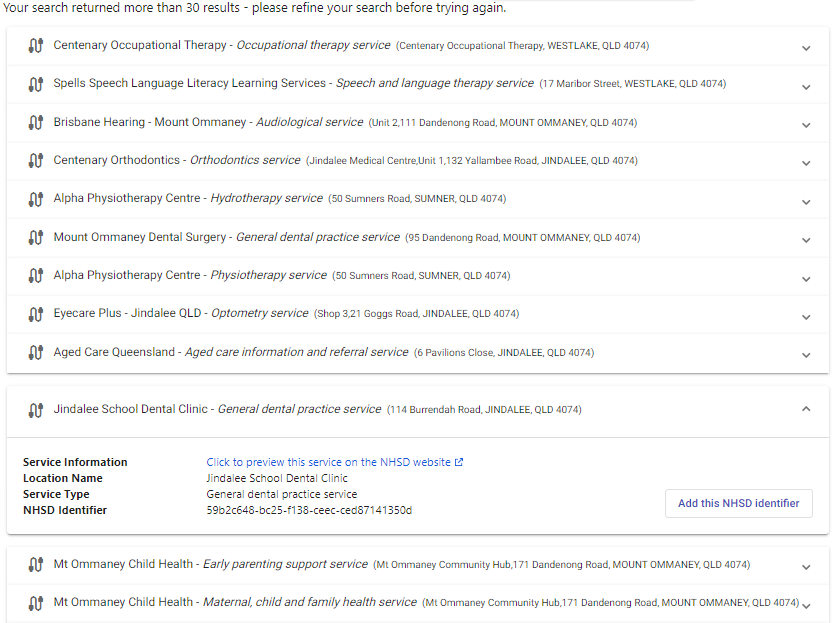
Task: Expand Mt Ommaney Early parenting support chevron
Action: pyautogui.click(x=806, y=567)
